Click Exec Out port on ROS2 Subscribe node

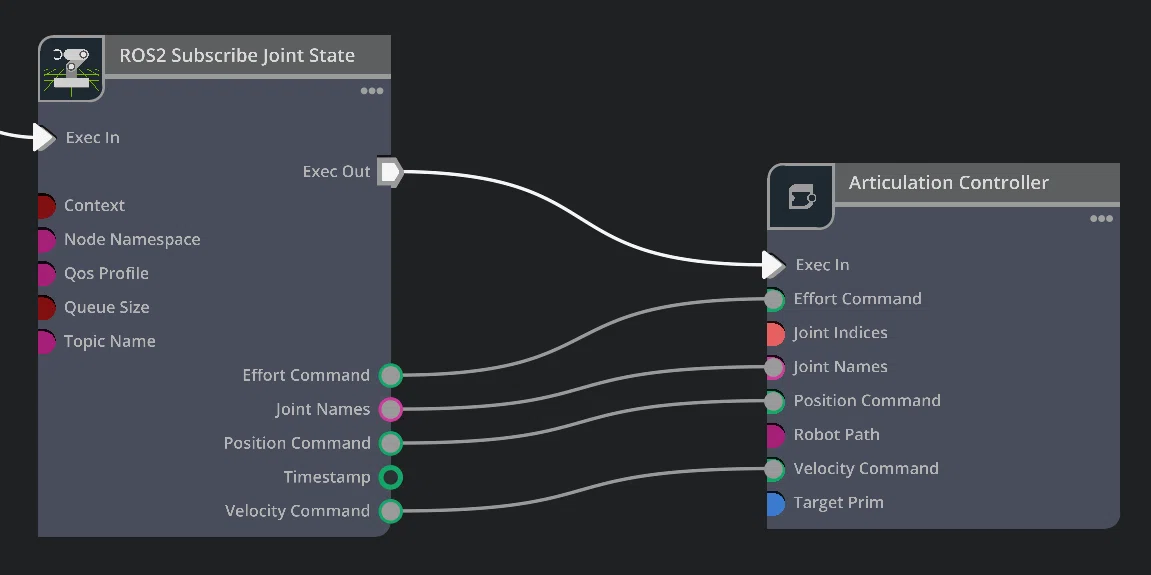tap(390, 172)
